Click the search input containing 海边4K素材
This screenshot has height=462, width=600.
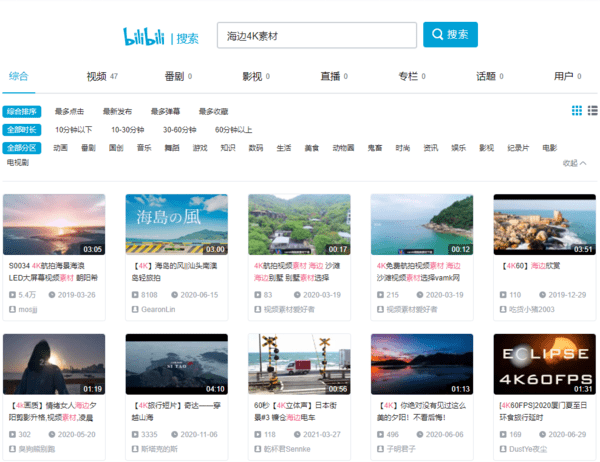(315, 35)
